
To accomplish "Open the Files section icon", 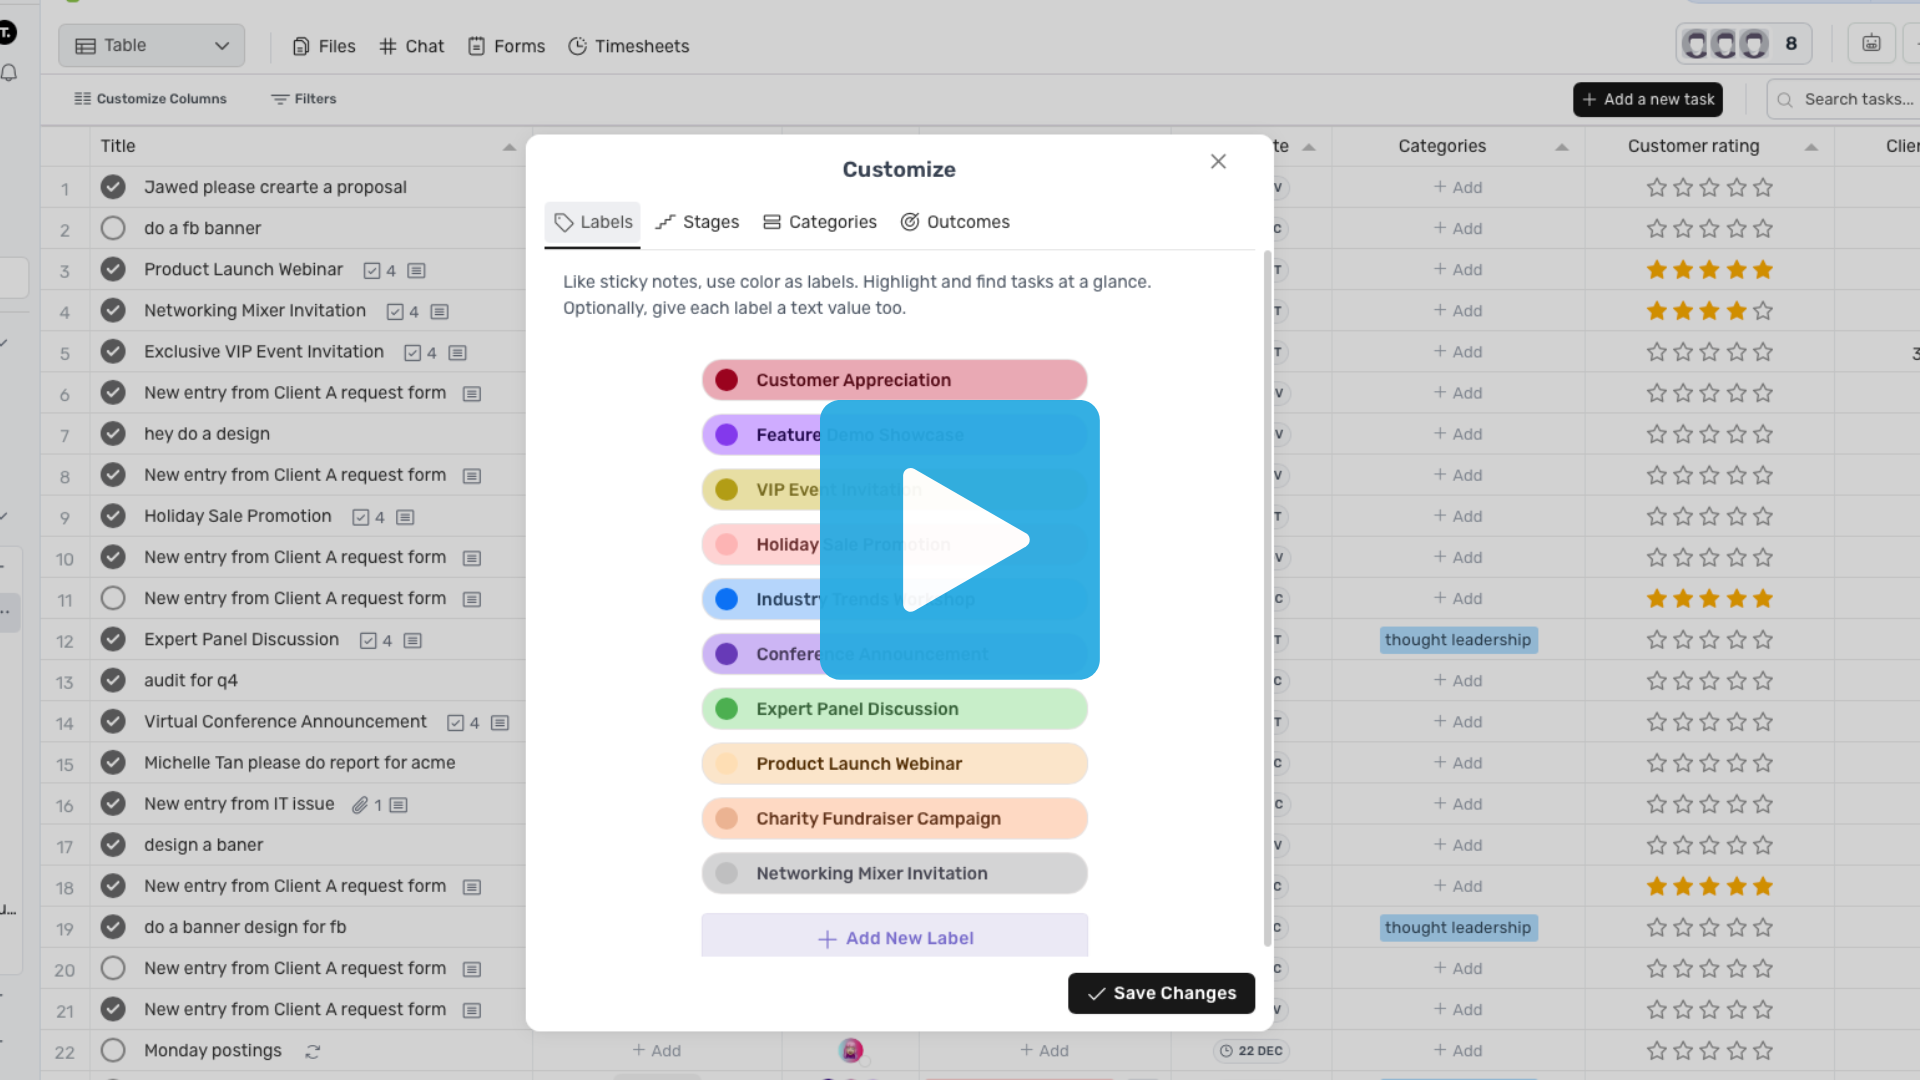I will [x=301, y=46].
